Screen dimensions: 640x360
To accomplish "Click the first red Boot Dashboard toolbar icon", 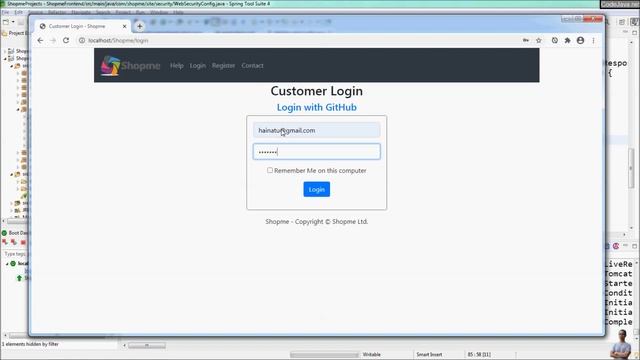I will pos(5,242).
